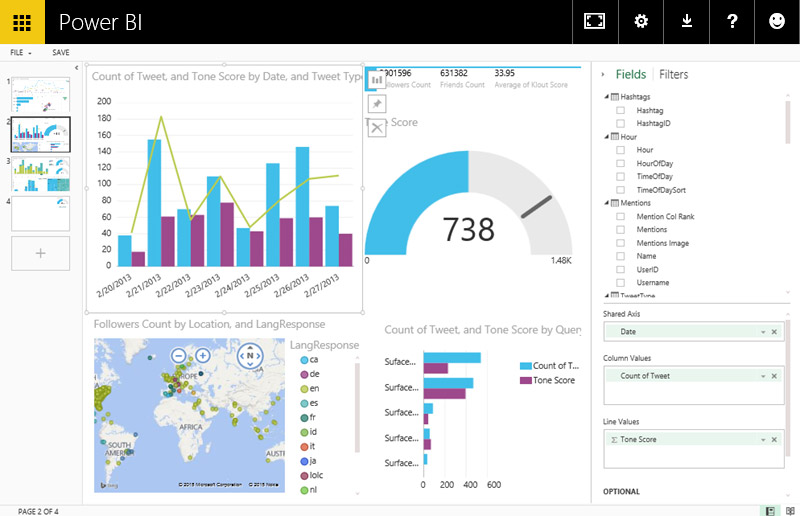Click Count of T... legend swatch
Screen dimensions: 800x516
(526, 366)
